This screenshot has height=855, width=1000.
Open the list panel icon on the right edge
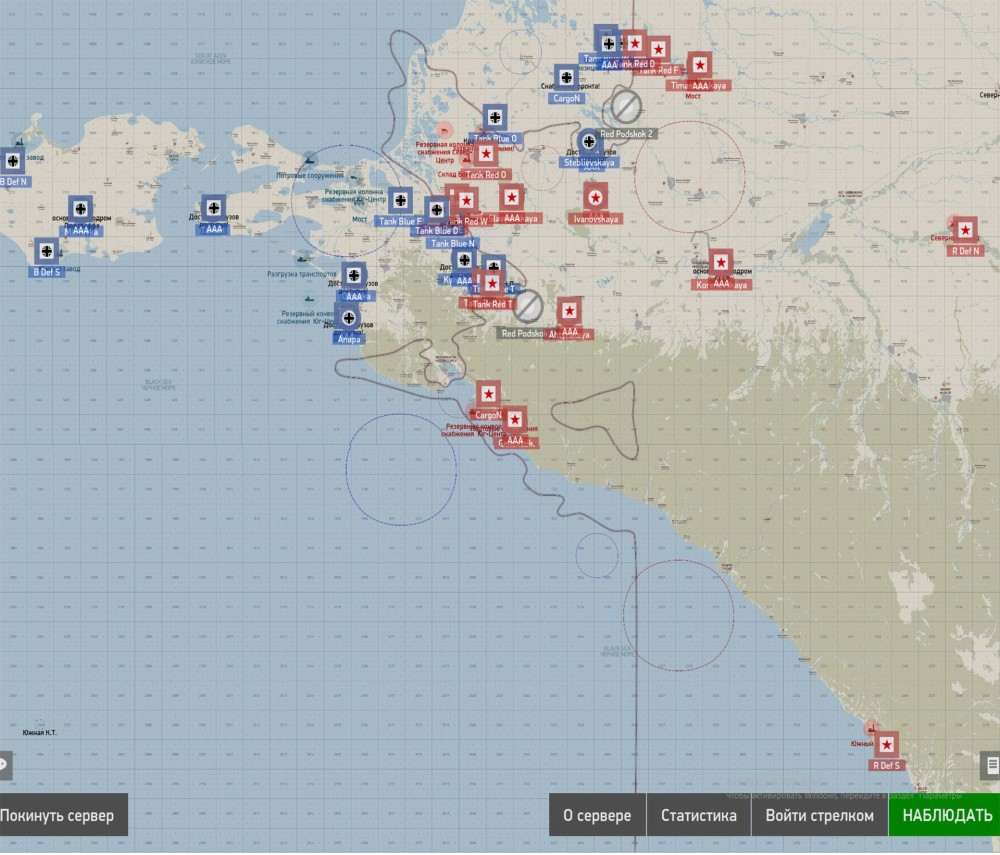992,764
